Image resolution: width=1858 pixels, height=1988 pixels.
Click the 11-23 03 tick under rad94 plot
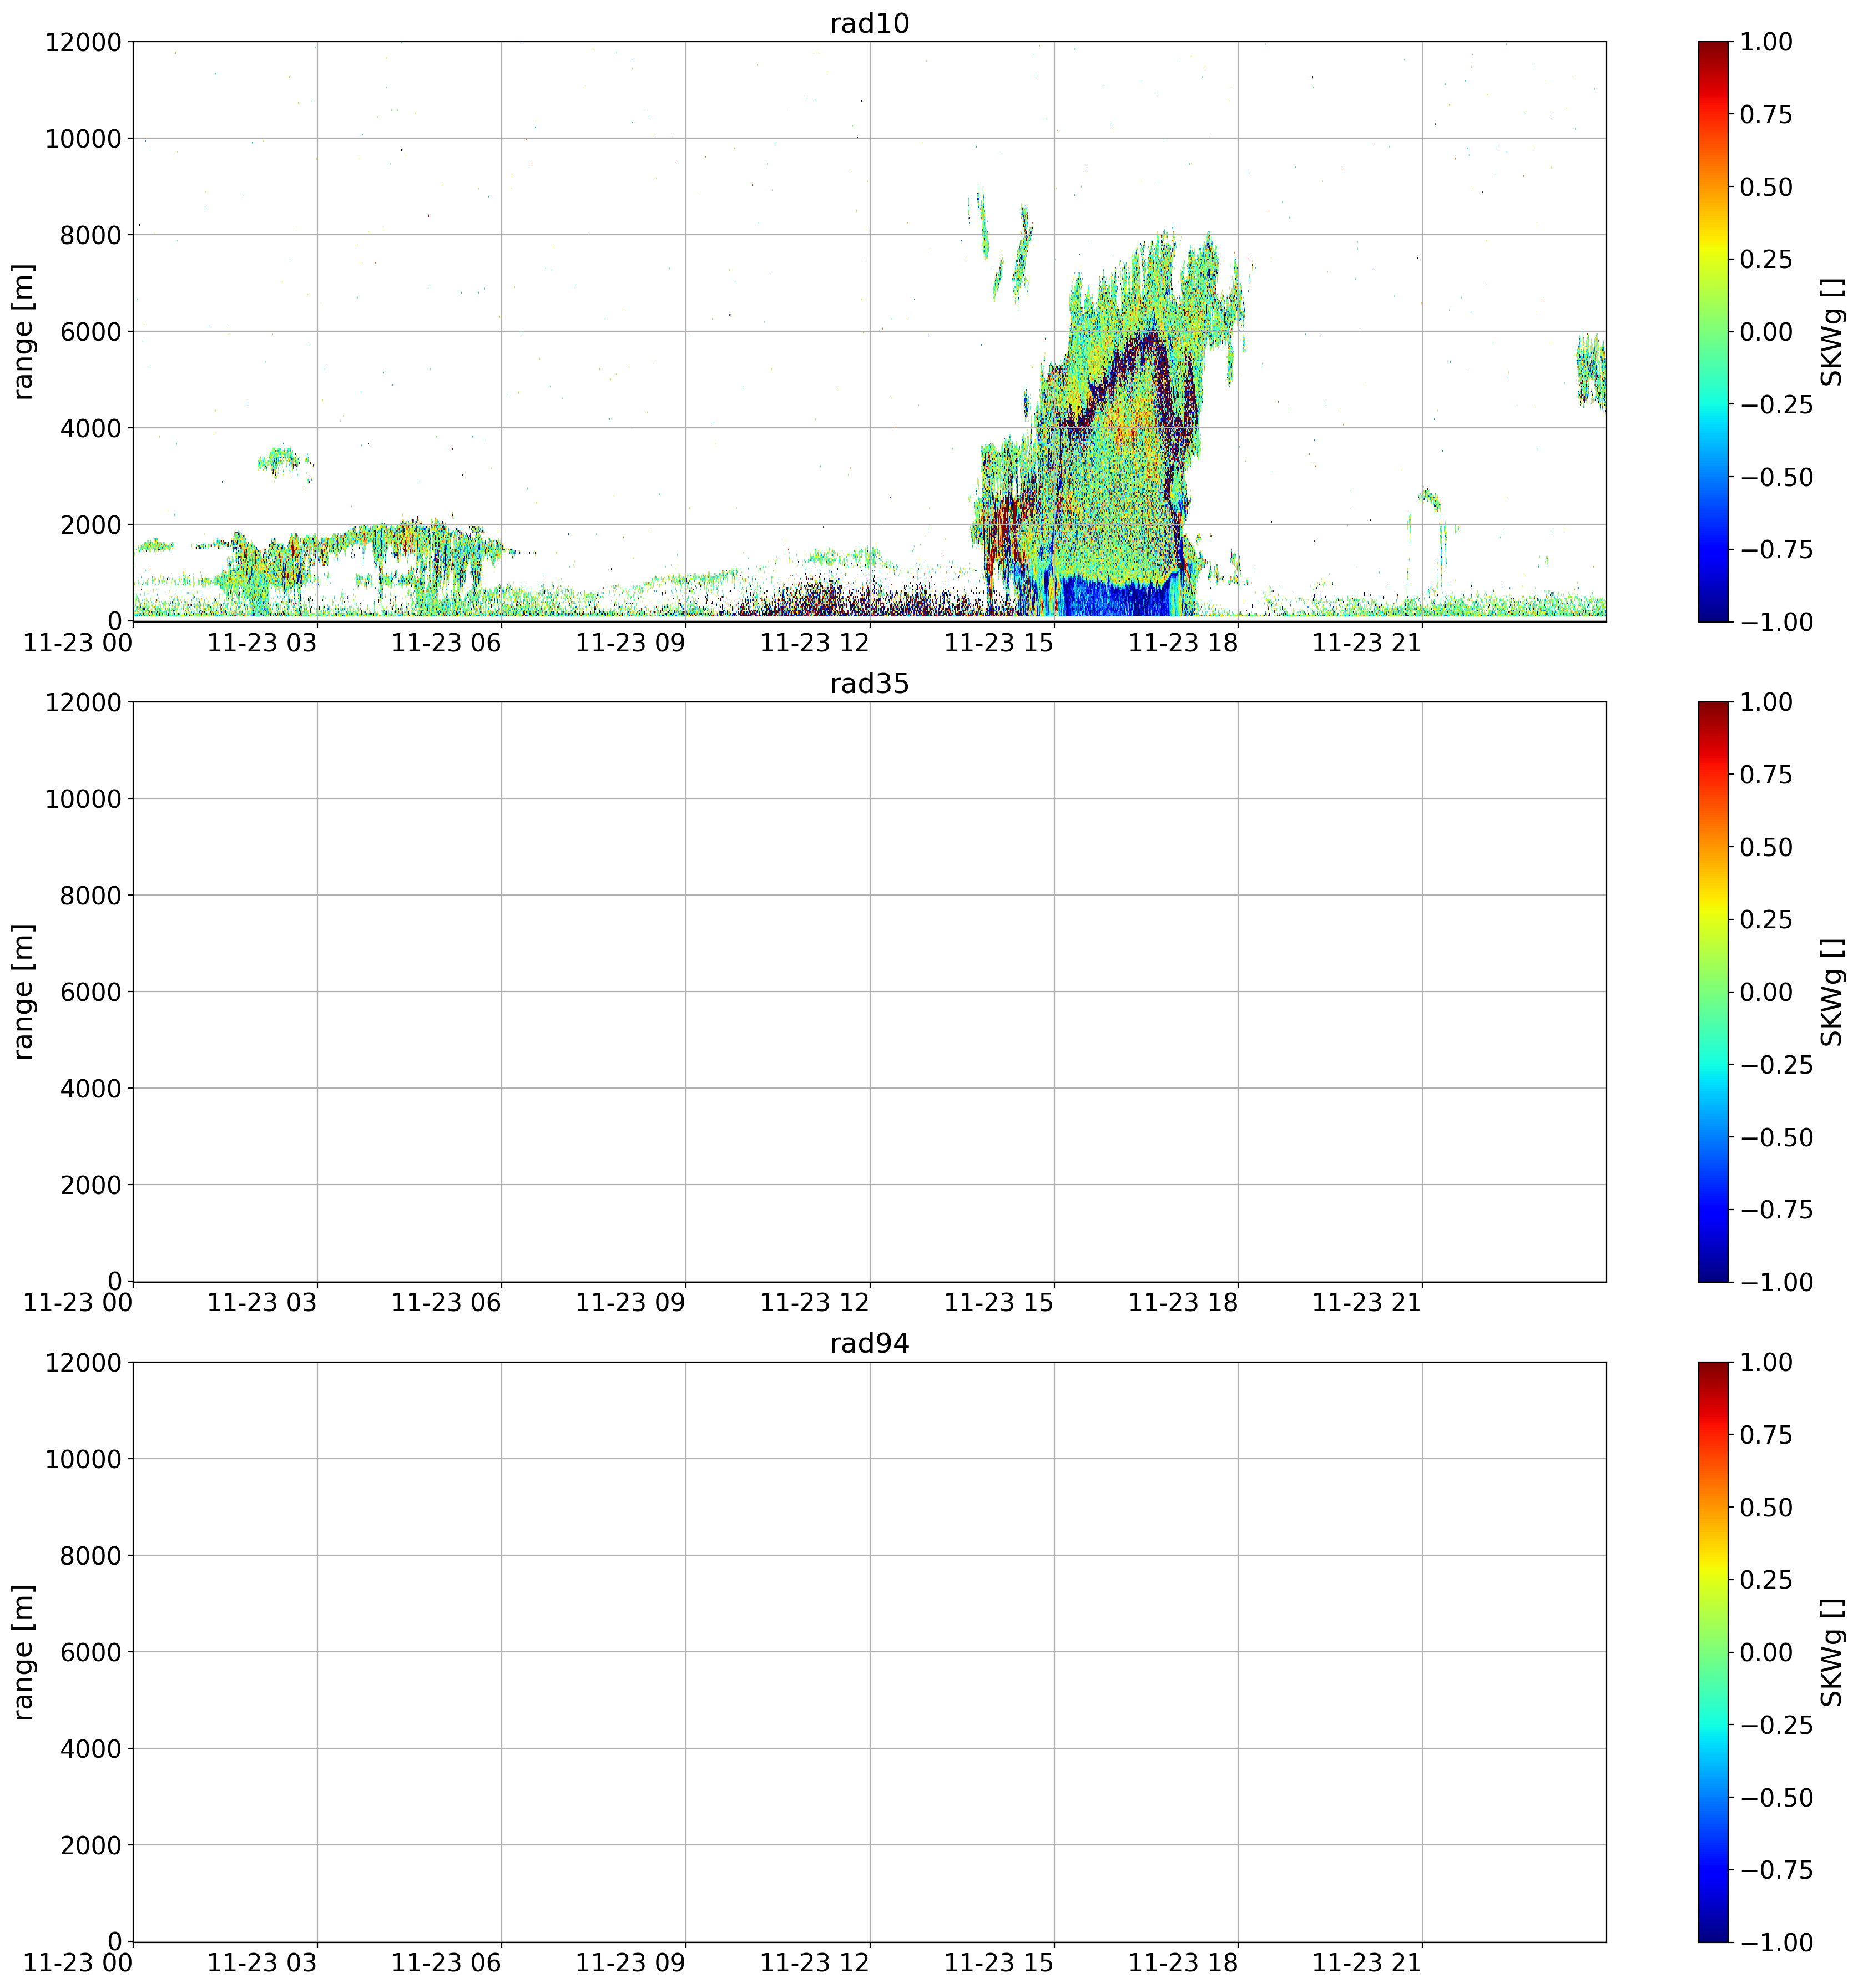click(262, 1963)
